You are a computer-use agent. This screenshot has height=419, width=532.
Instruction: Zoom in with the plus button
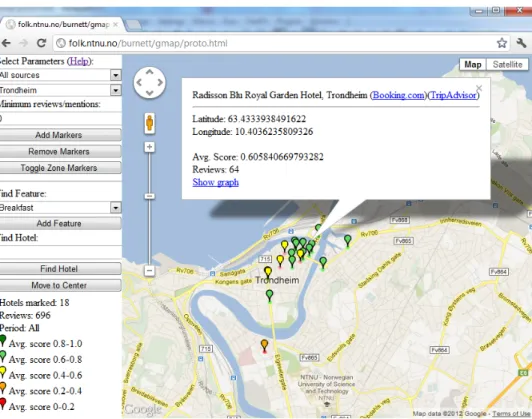click(150, 147)
